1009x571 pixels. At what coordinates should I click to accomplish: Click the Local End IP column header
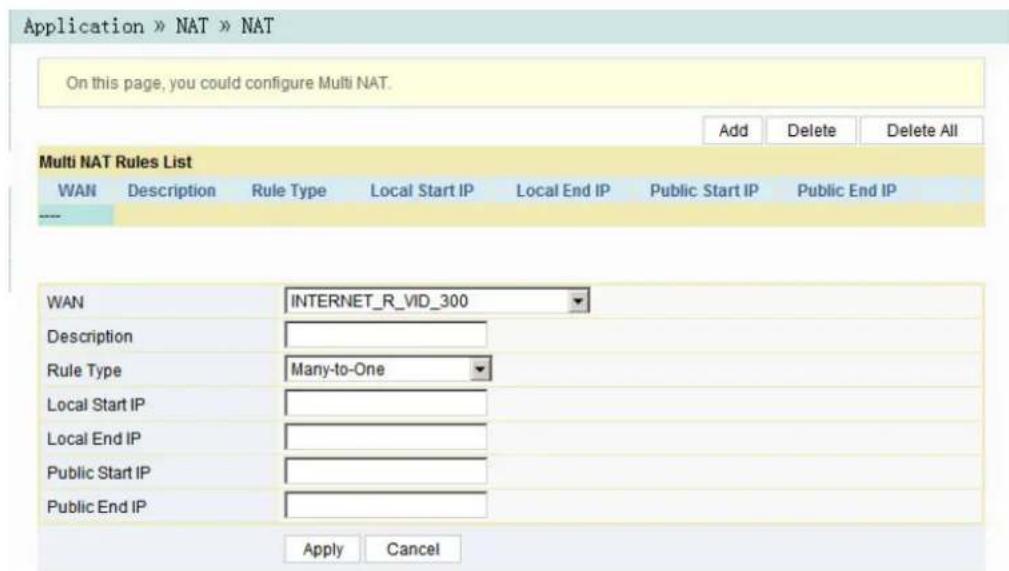563,191
